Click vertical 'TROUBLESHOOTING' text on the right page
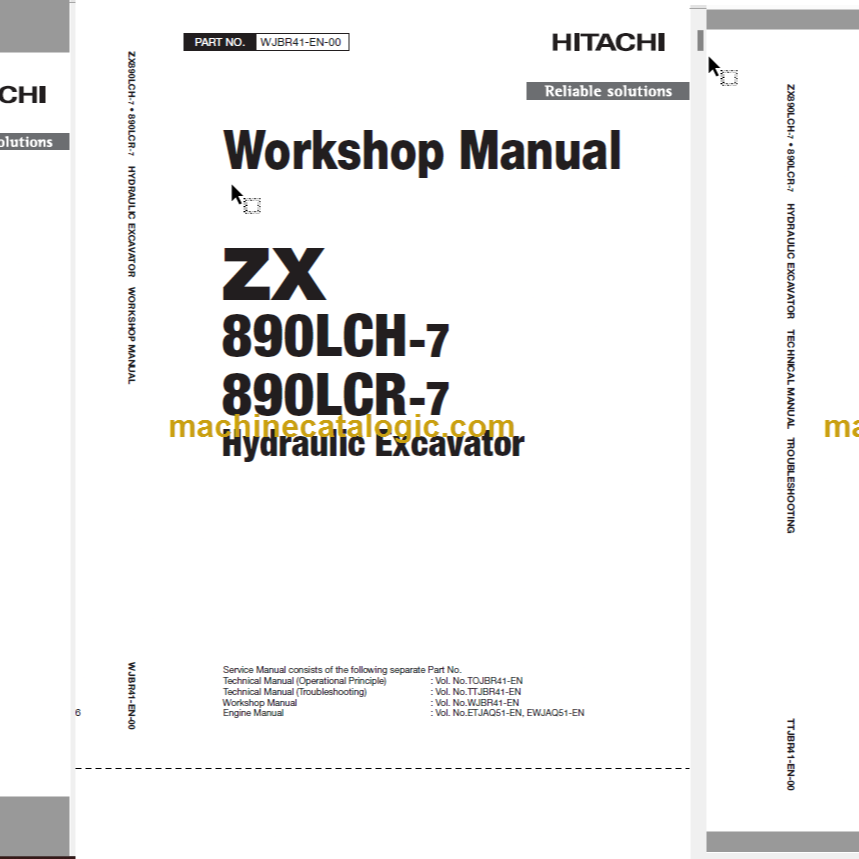This screenshot has width=859, height=859. click(791, 485)
